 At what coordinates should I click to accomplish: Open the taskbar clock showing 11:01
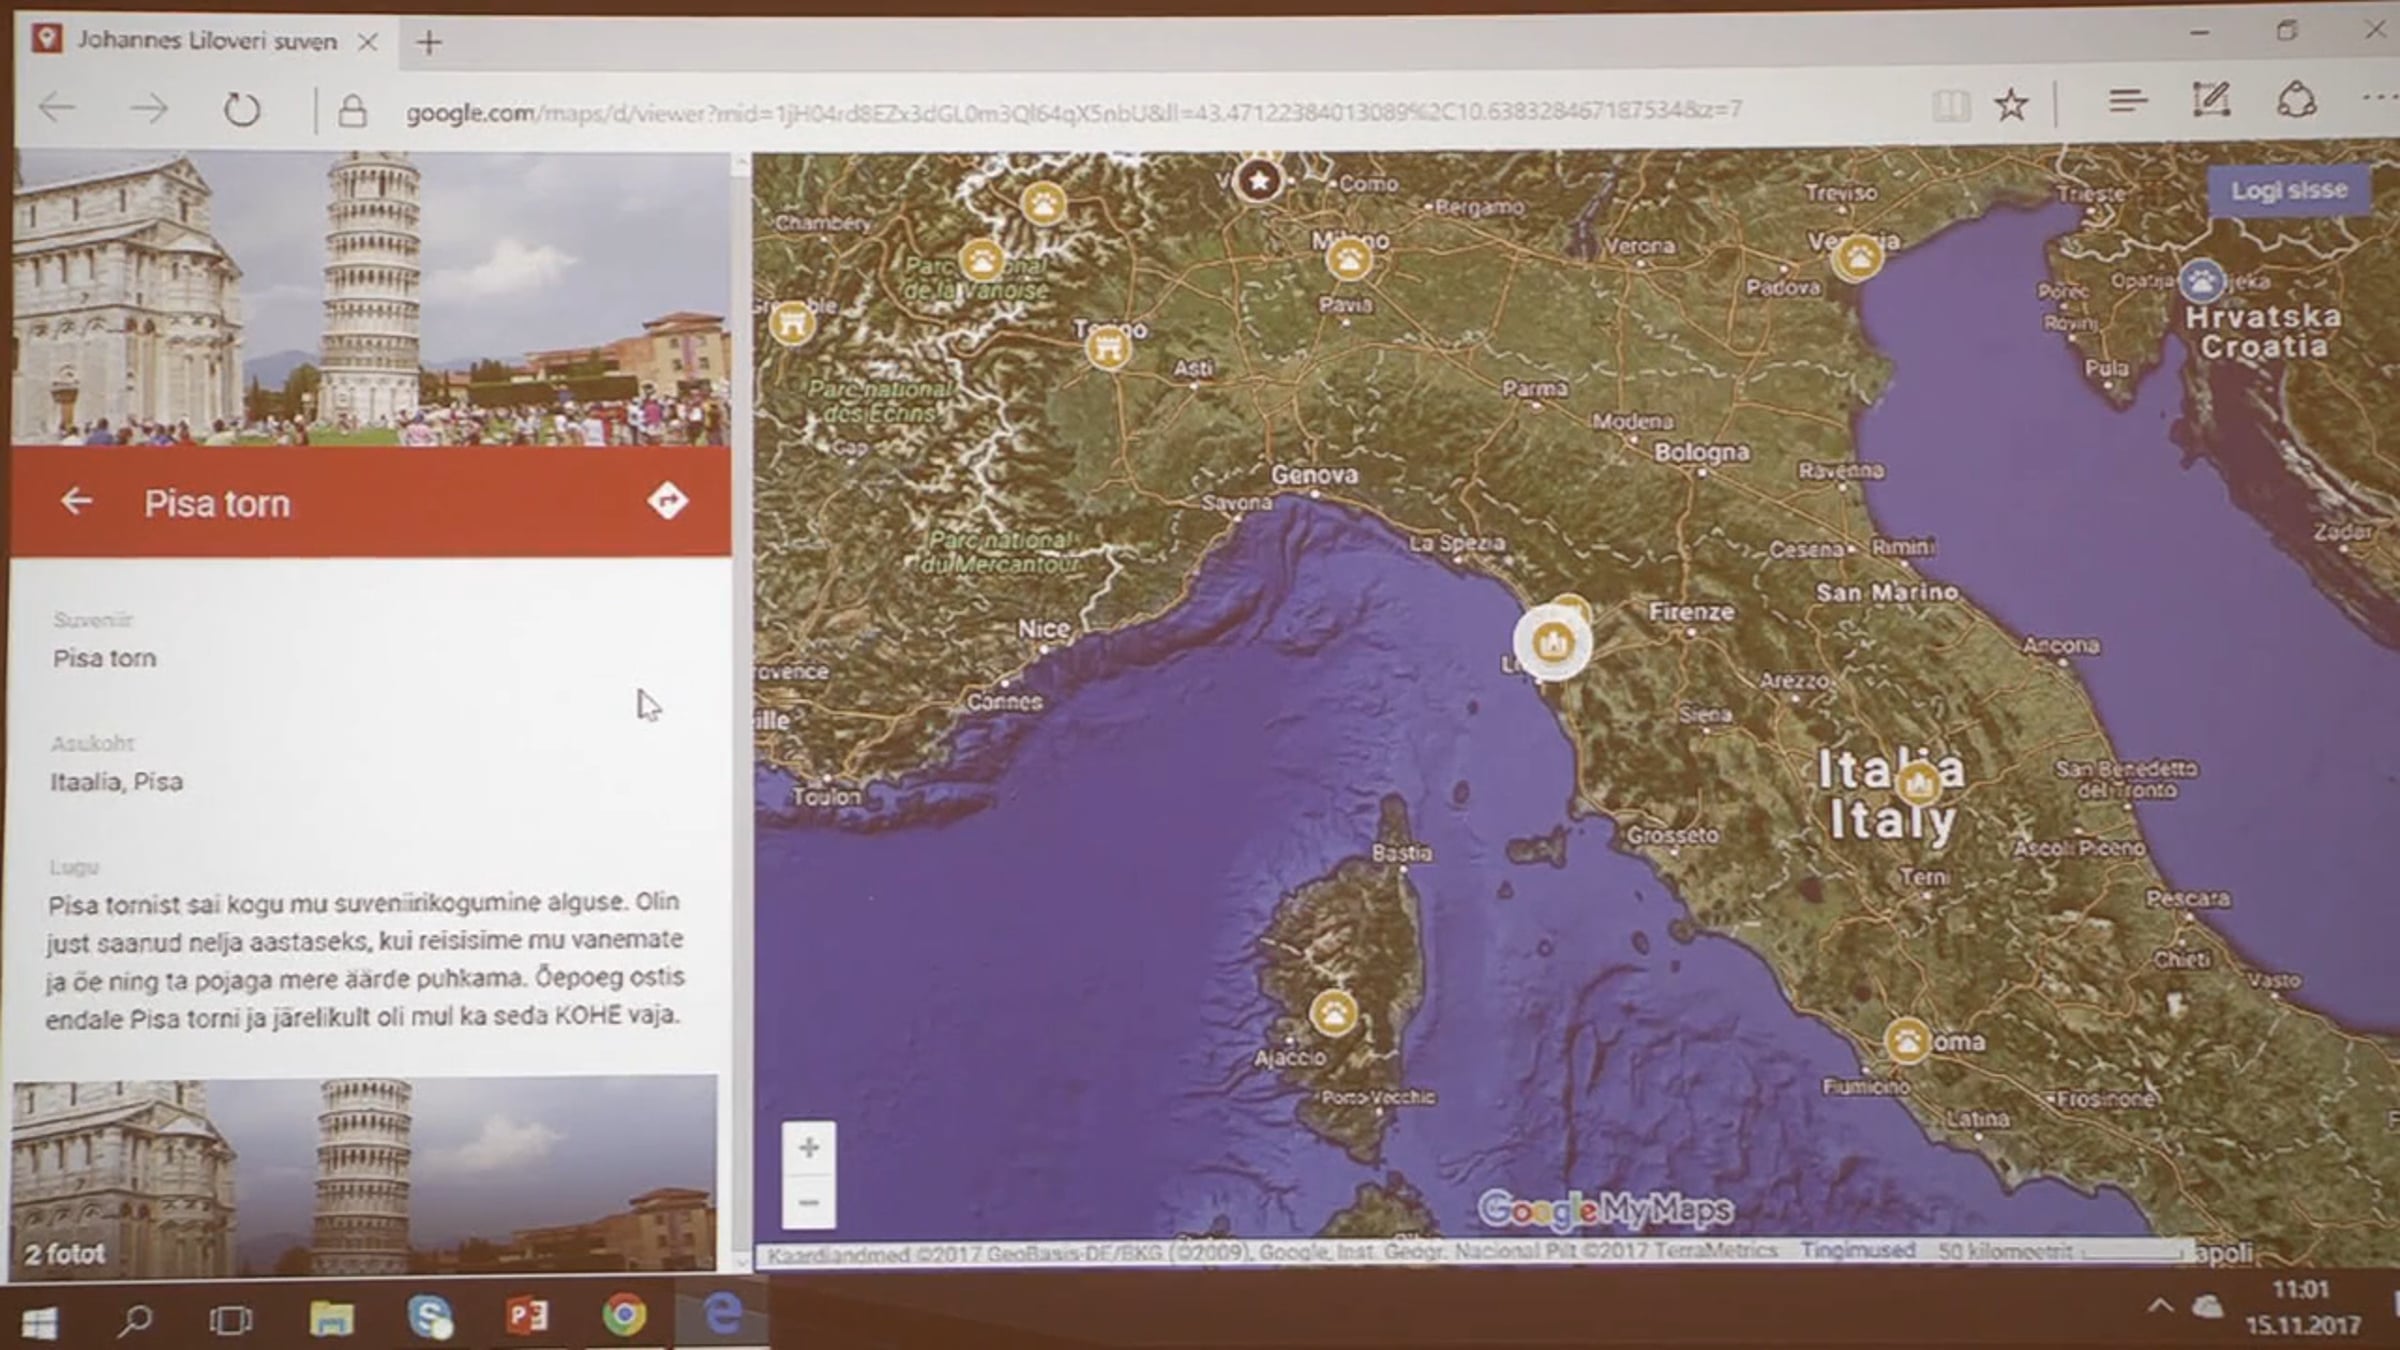point(2302,1307)
